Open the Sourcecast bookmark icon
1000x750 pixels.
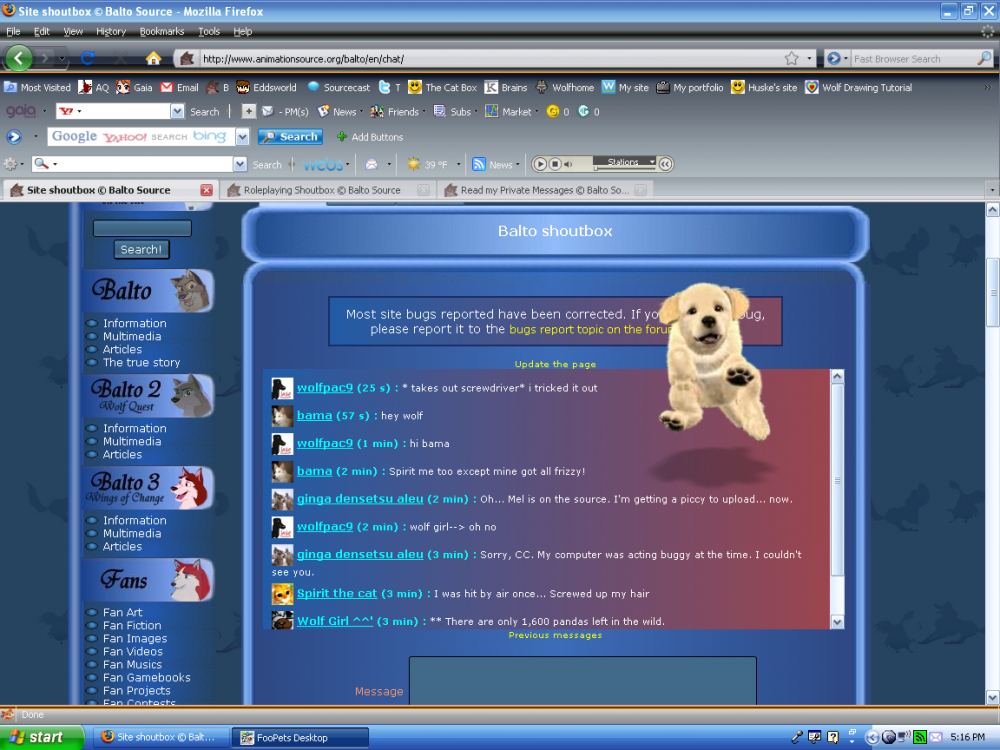[x=313, y=87]
